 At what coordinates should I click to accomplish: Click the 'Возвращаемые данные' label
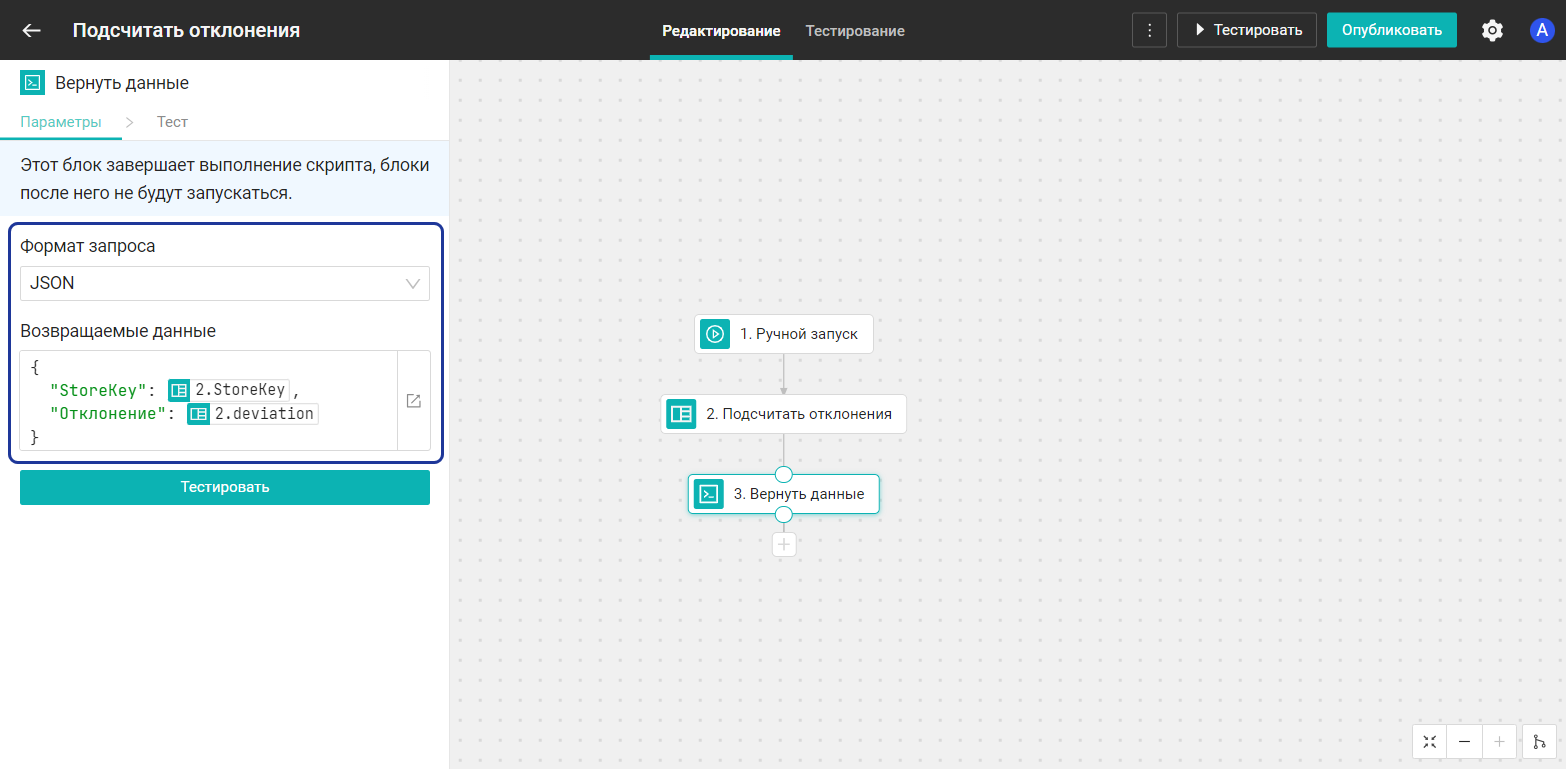tap(118, 330)
